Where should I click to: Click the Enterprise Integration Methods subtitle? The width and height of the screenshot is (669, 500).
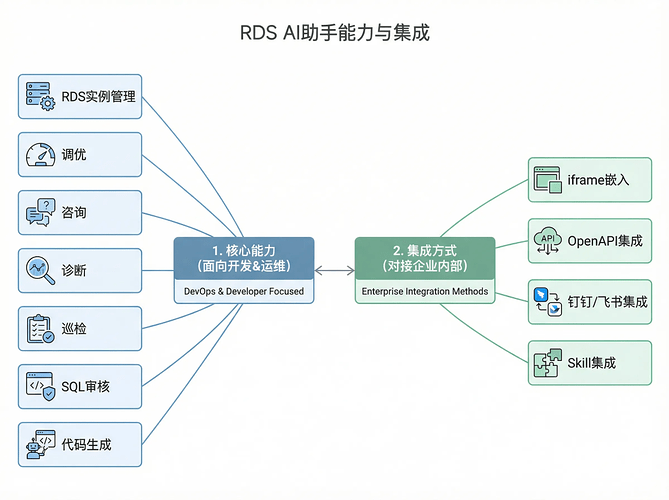[x=425, y=292]
